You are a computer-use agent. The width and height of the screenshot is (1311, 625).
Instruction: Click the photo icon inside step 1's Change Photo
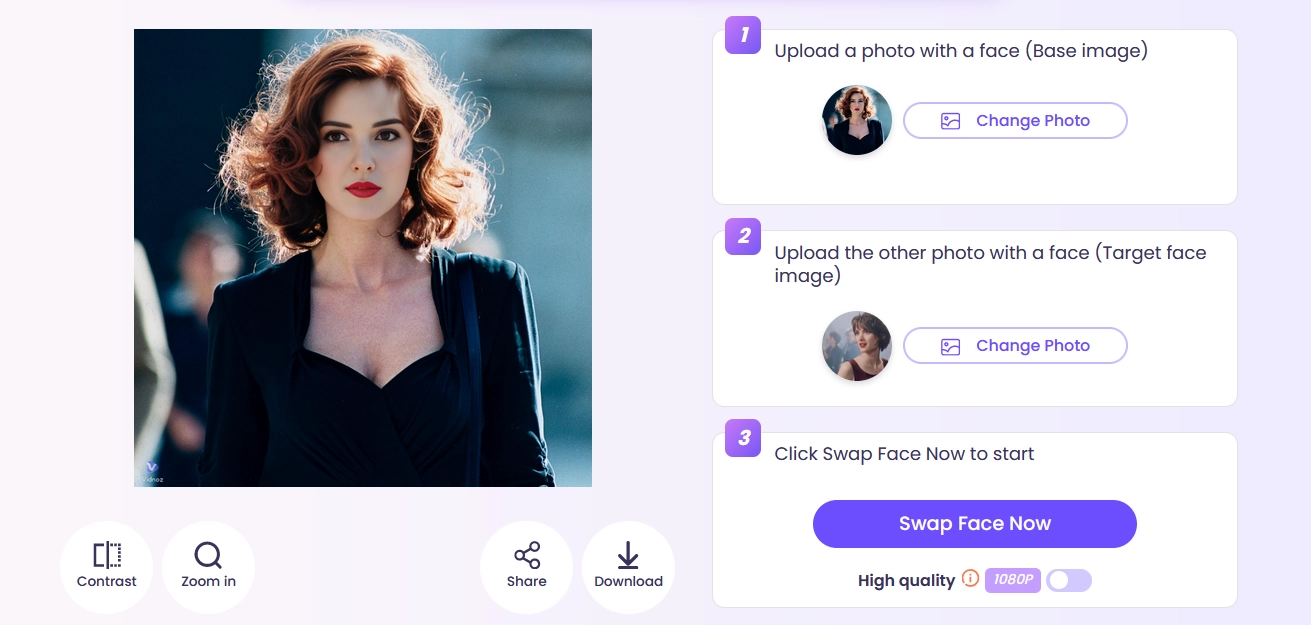pyautogui.click(x=951, y=120)
